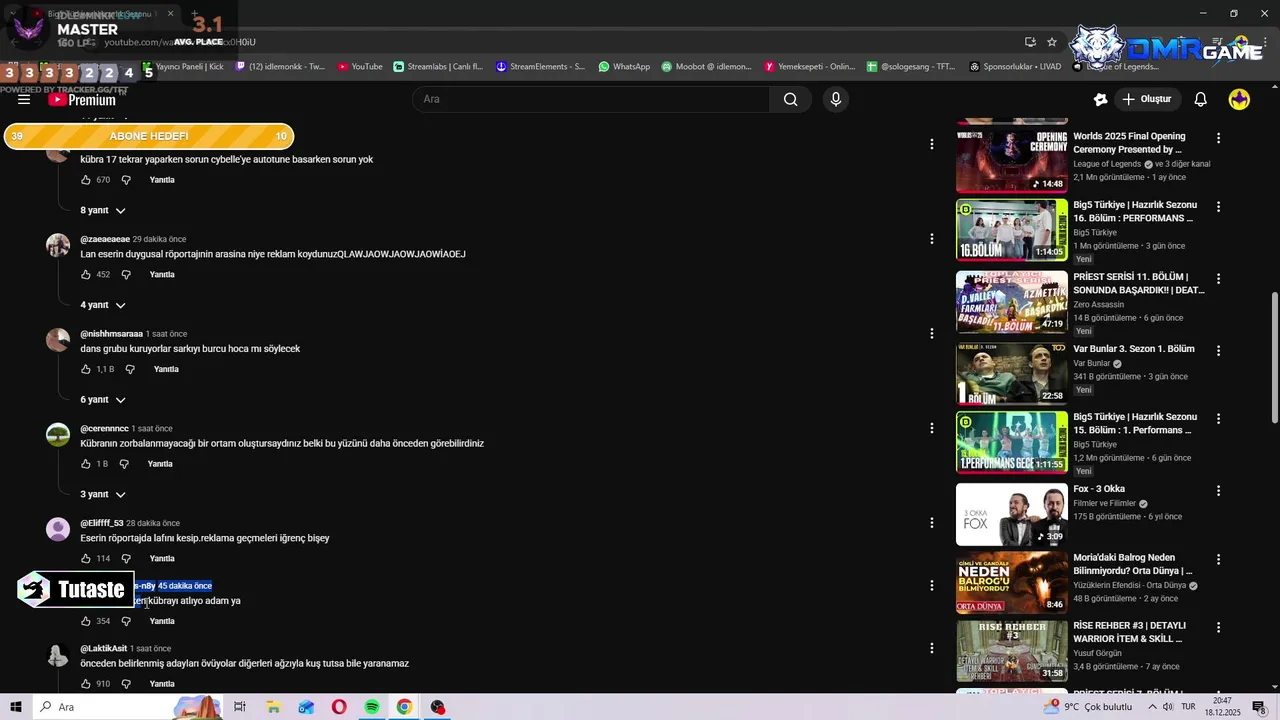Open PRIEST SERİSİ 11. BÖLÜM thumbnail
Viewport: 1280px width, 720px height.
(x=1011, y=302)
